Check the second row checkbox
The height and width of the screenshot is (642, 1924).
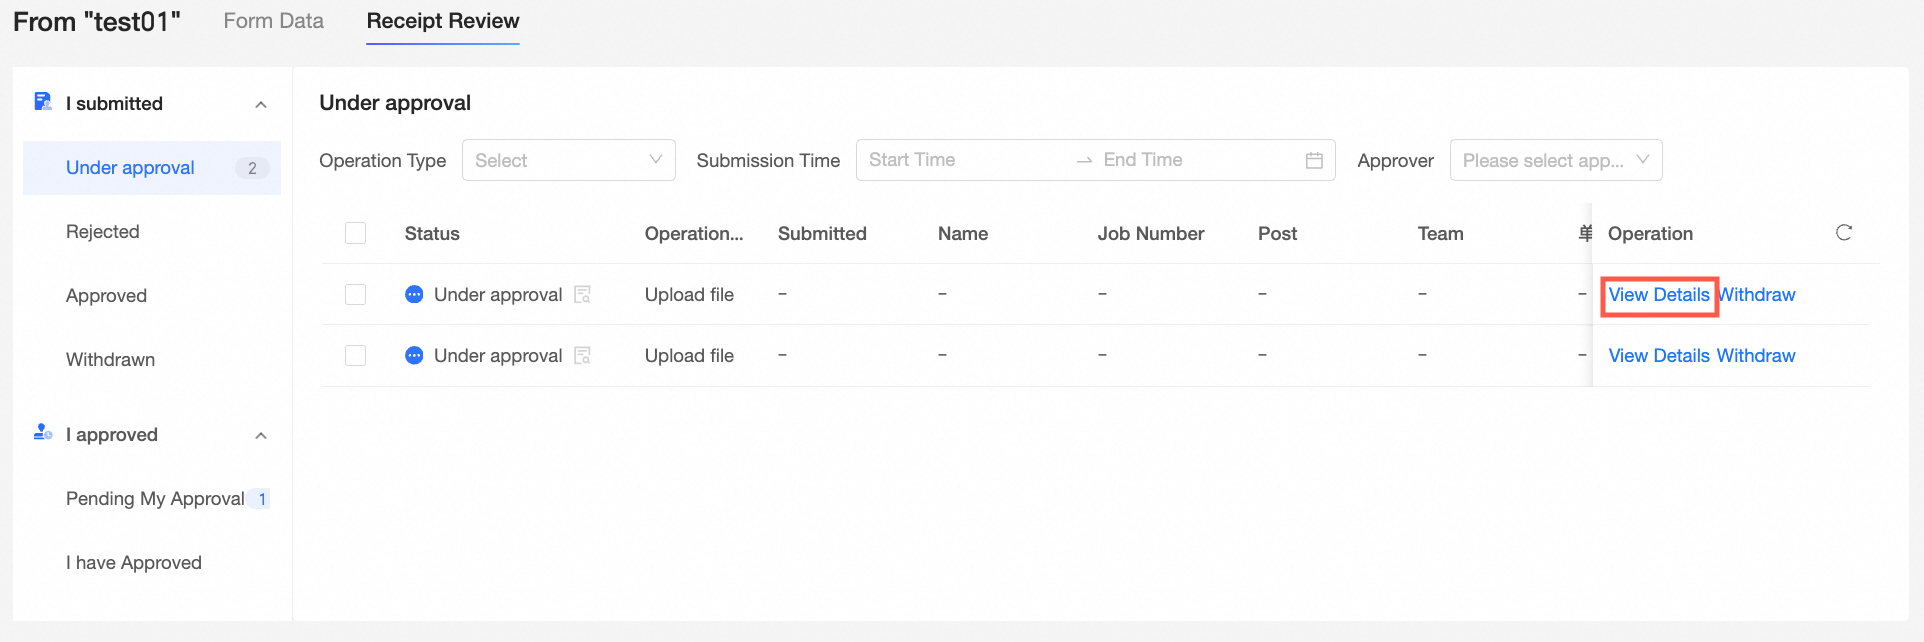point(355,356)
